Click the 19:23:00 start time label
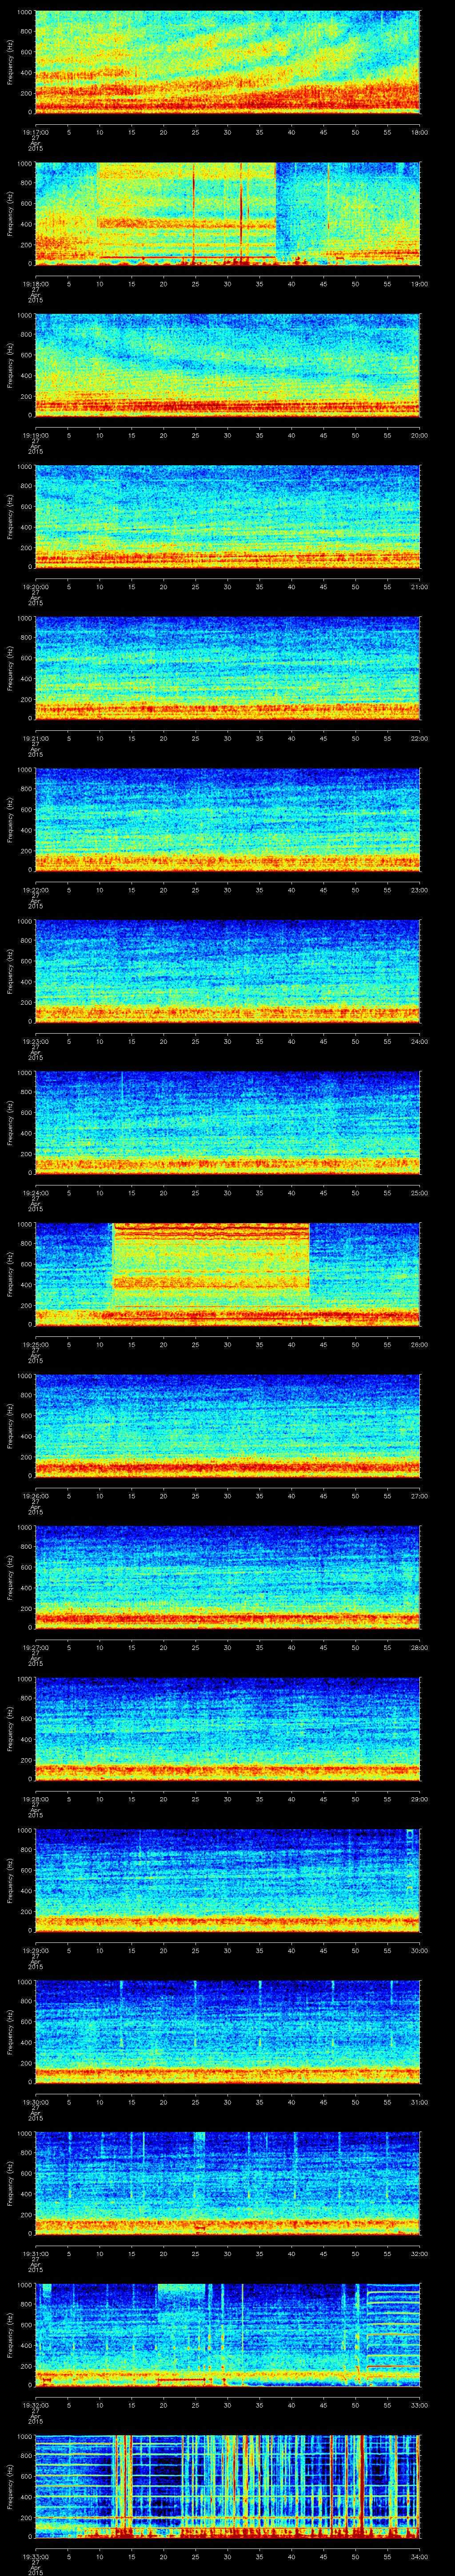This screenshot has height=2576, width=455. point(35,1041)
